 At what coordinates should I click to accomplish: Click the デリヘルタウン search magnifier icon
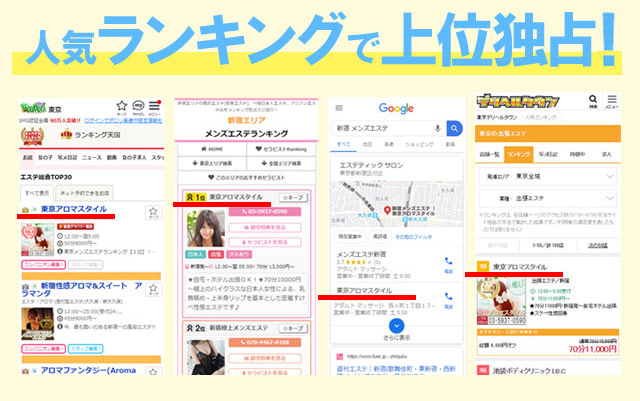click(593, 100)
